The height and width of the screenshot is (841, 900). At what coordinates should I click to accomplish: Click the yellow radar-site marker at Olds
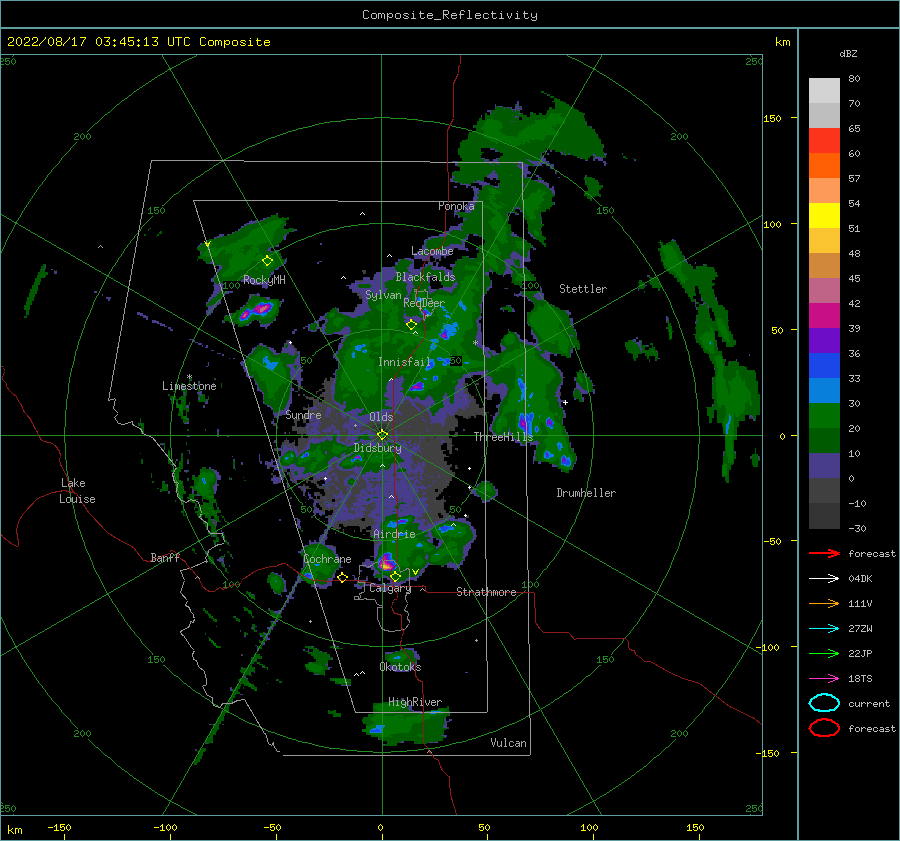tap(382, 435)
